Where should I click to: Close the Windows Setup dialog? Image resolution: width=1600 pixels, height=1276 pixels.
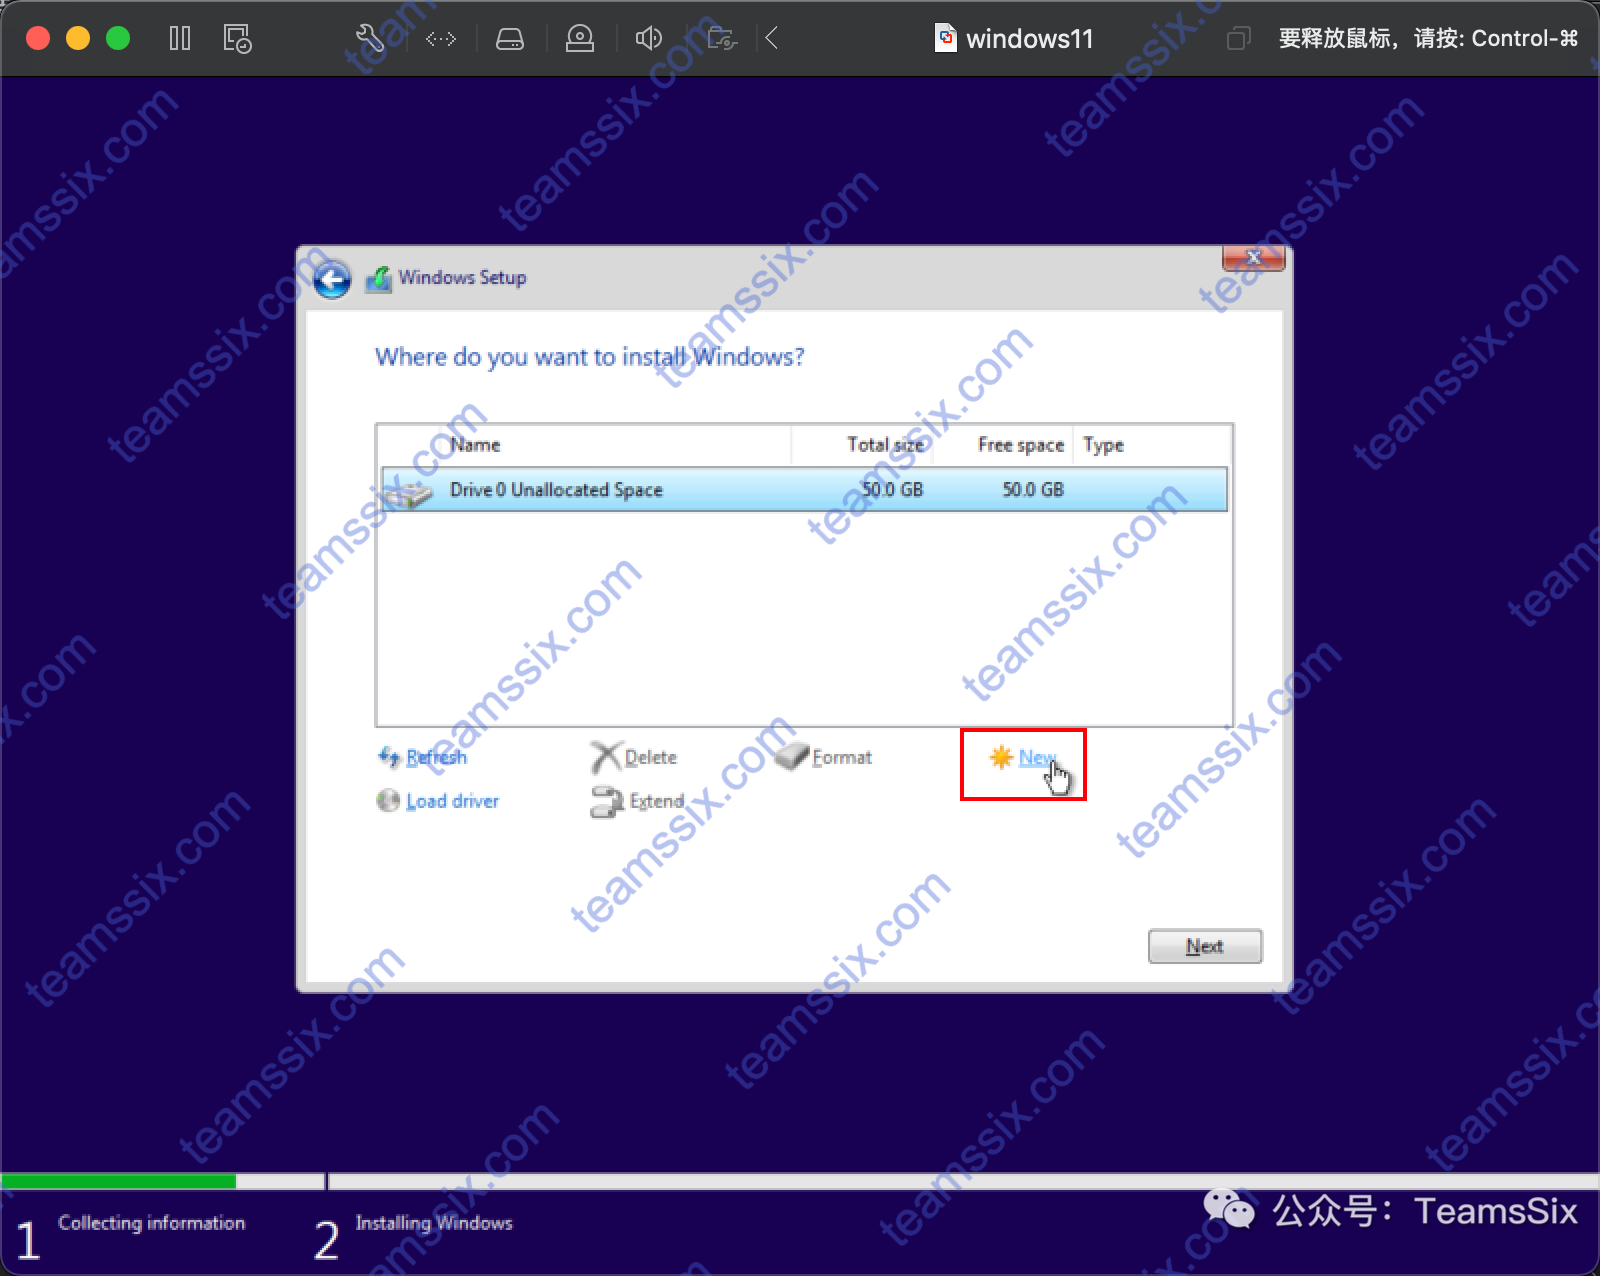pyautogui.click(x=1253, y=258)
